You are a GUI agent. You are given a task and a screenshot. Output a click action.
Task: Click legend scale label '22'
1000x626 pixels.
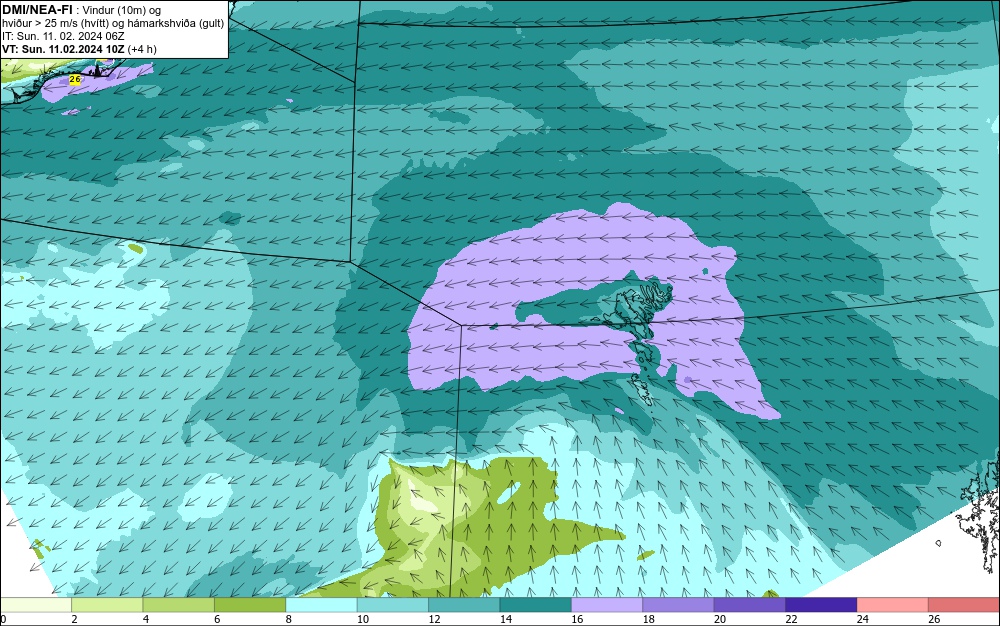tap(791, 619)
